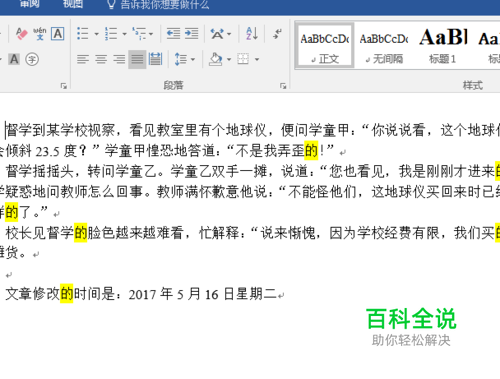Screen dimensions: 500x379
Task: Apply distributed alignment
Action: pyautogui.click(x=155, y=60)
